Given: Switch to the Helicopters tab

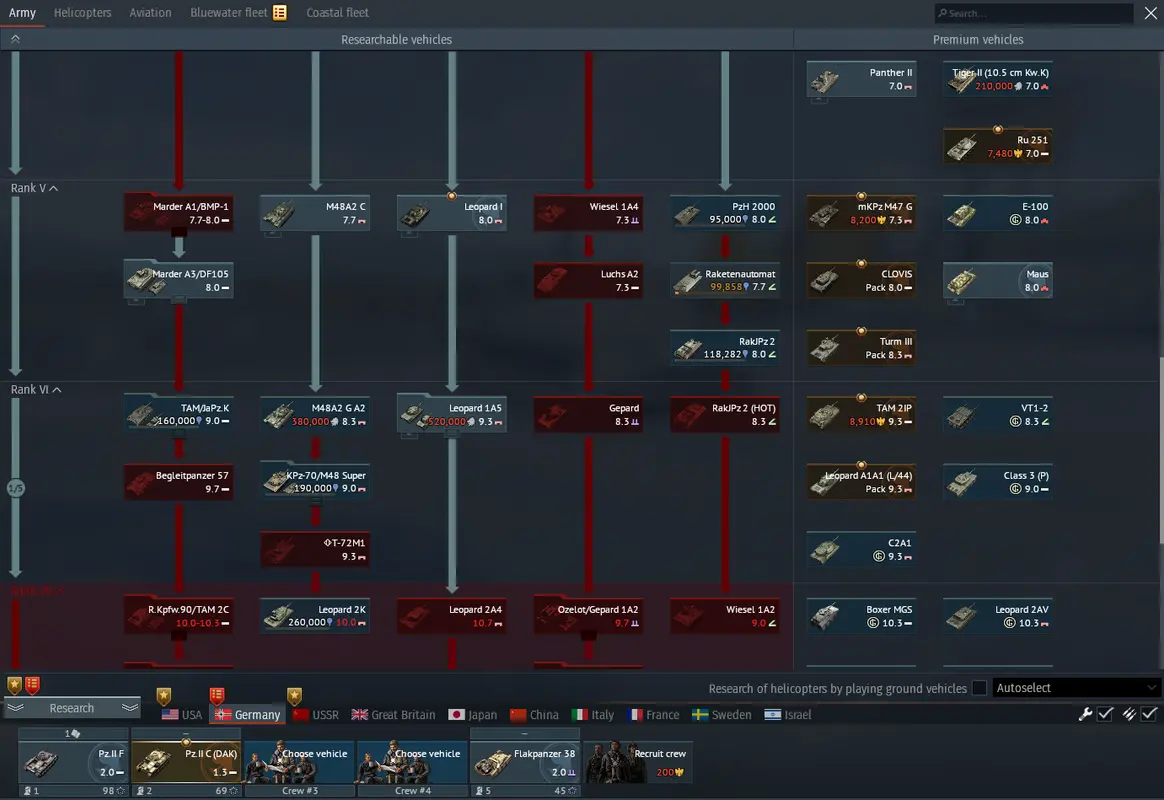Looking at the screenshot, I should [82, 13].
